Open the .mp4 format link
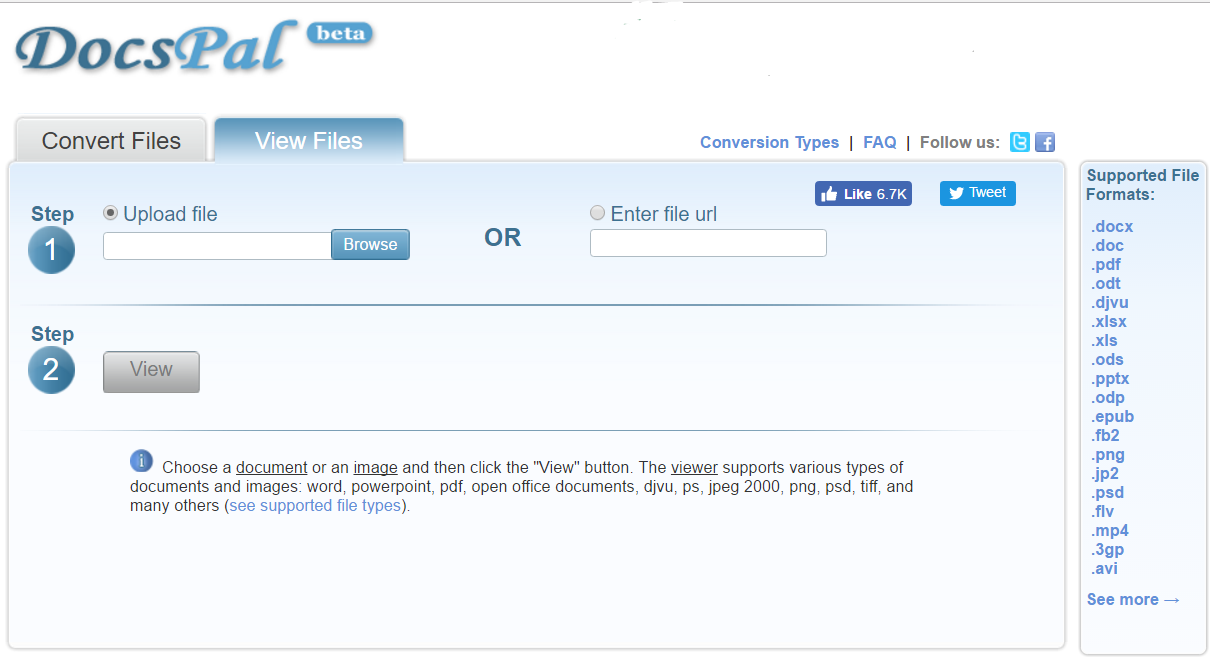 (x=1110, y=531)
